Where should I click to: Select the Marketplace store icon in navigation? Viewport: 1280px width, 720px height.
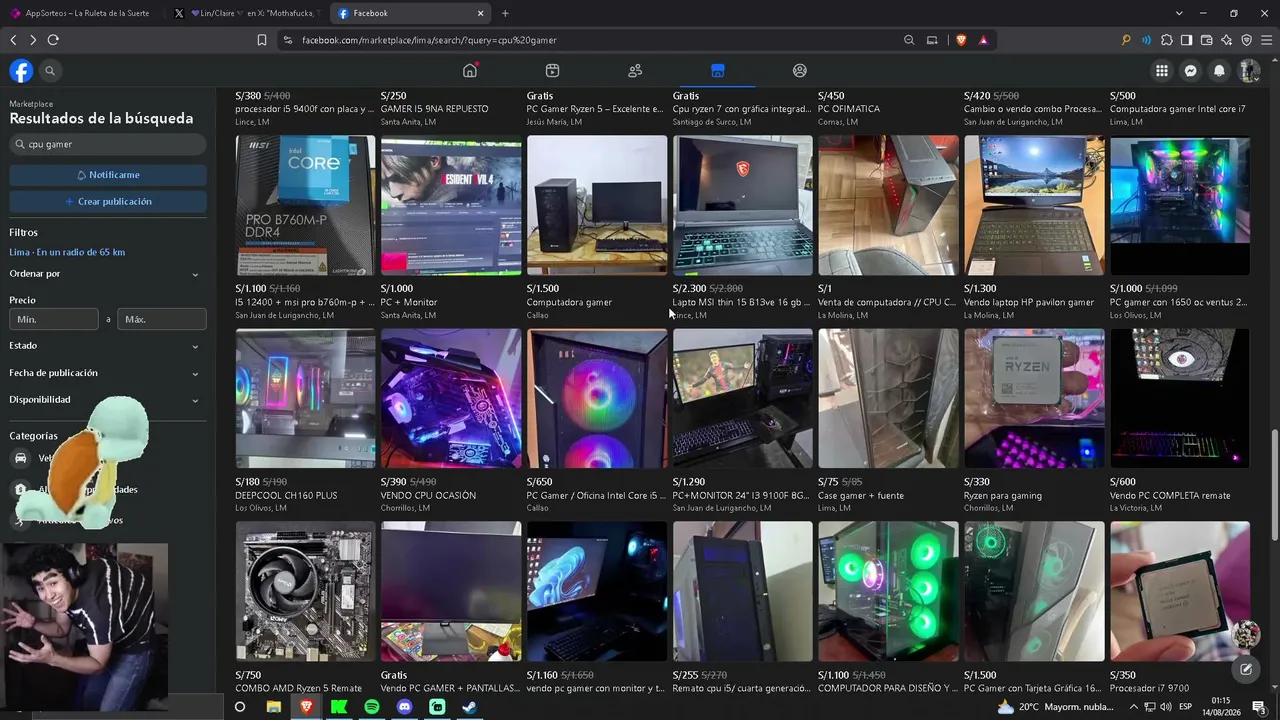[717, 70]
